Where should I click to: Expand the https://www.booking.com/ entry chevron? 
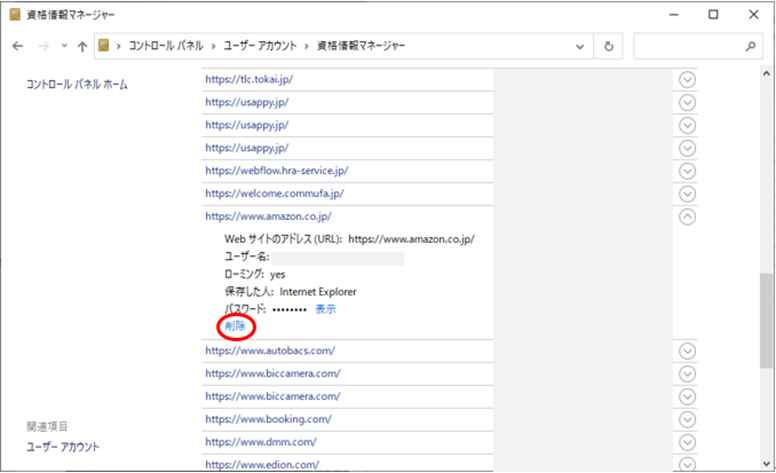tap(687, 420)
